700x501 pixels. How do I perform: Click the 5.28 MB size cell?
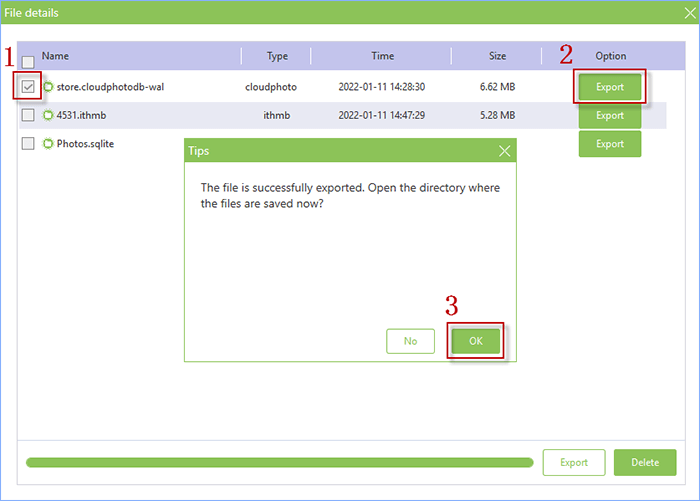coord(497,115)
